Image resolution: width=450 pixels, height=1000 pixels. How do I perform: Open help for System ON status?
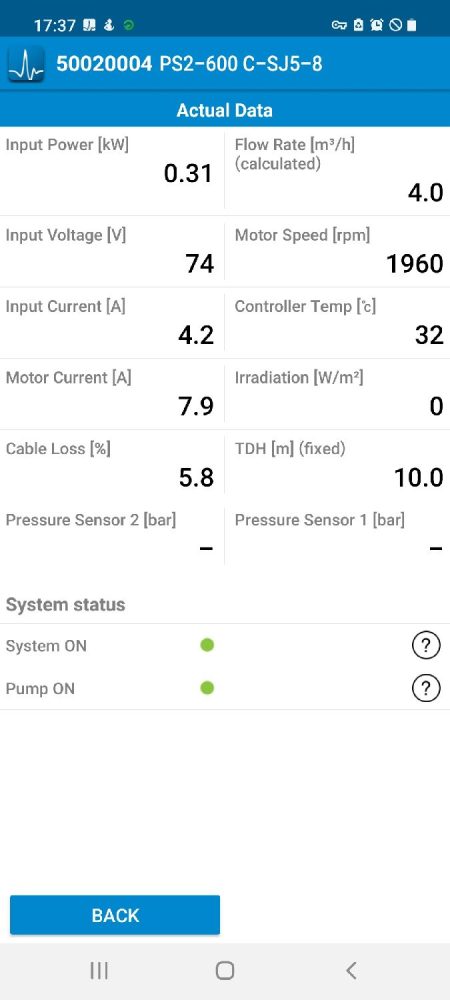[426, 646]
